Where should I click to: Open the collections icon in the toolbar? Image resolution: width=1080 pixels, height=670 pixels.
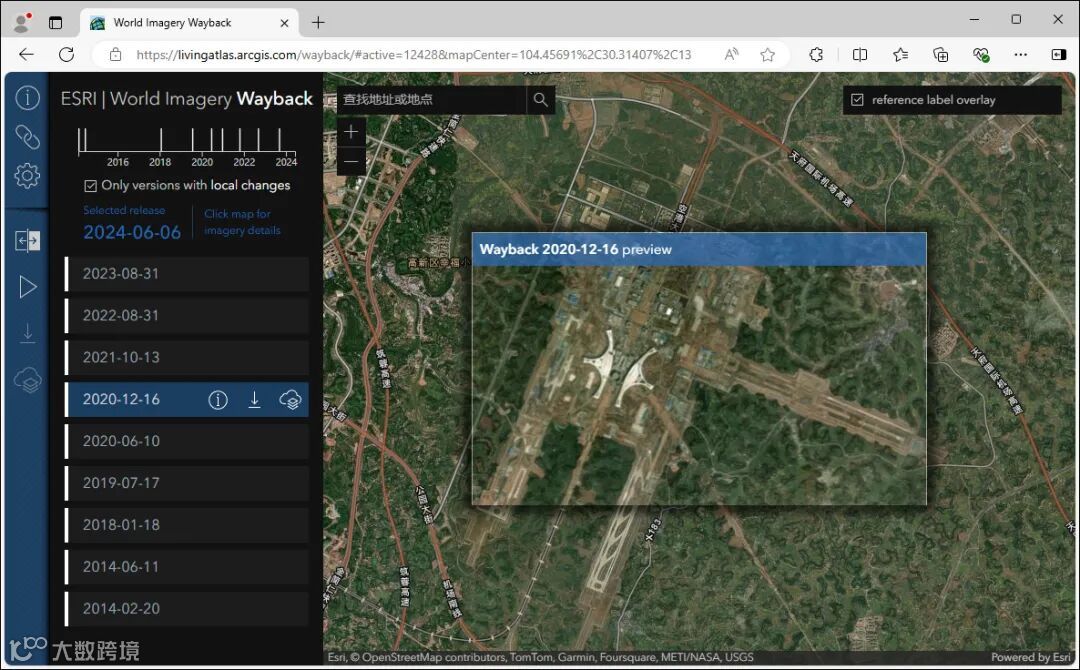tap(940, 54)
